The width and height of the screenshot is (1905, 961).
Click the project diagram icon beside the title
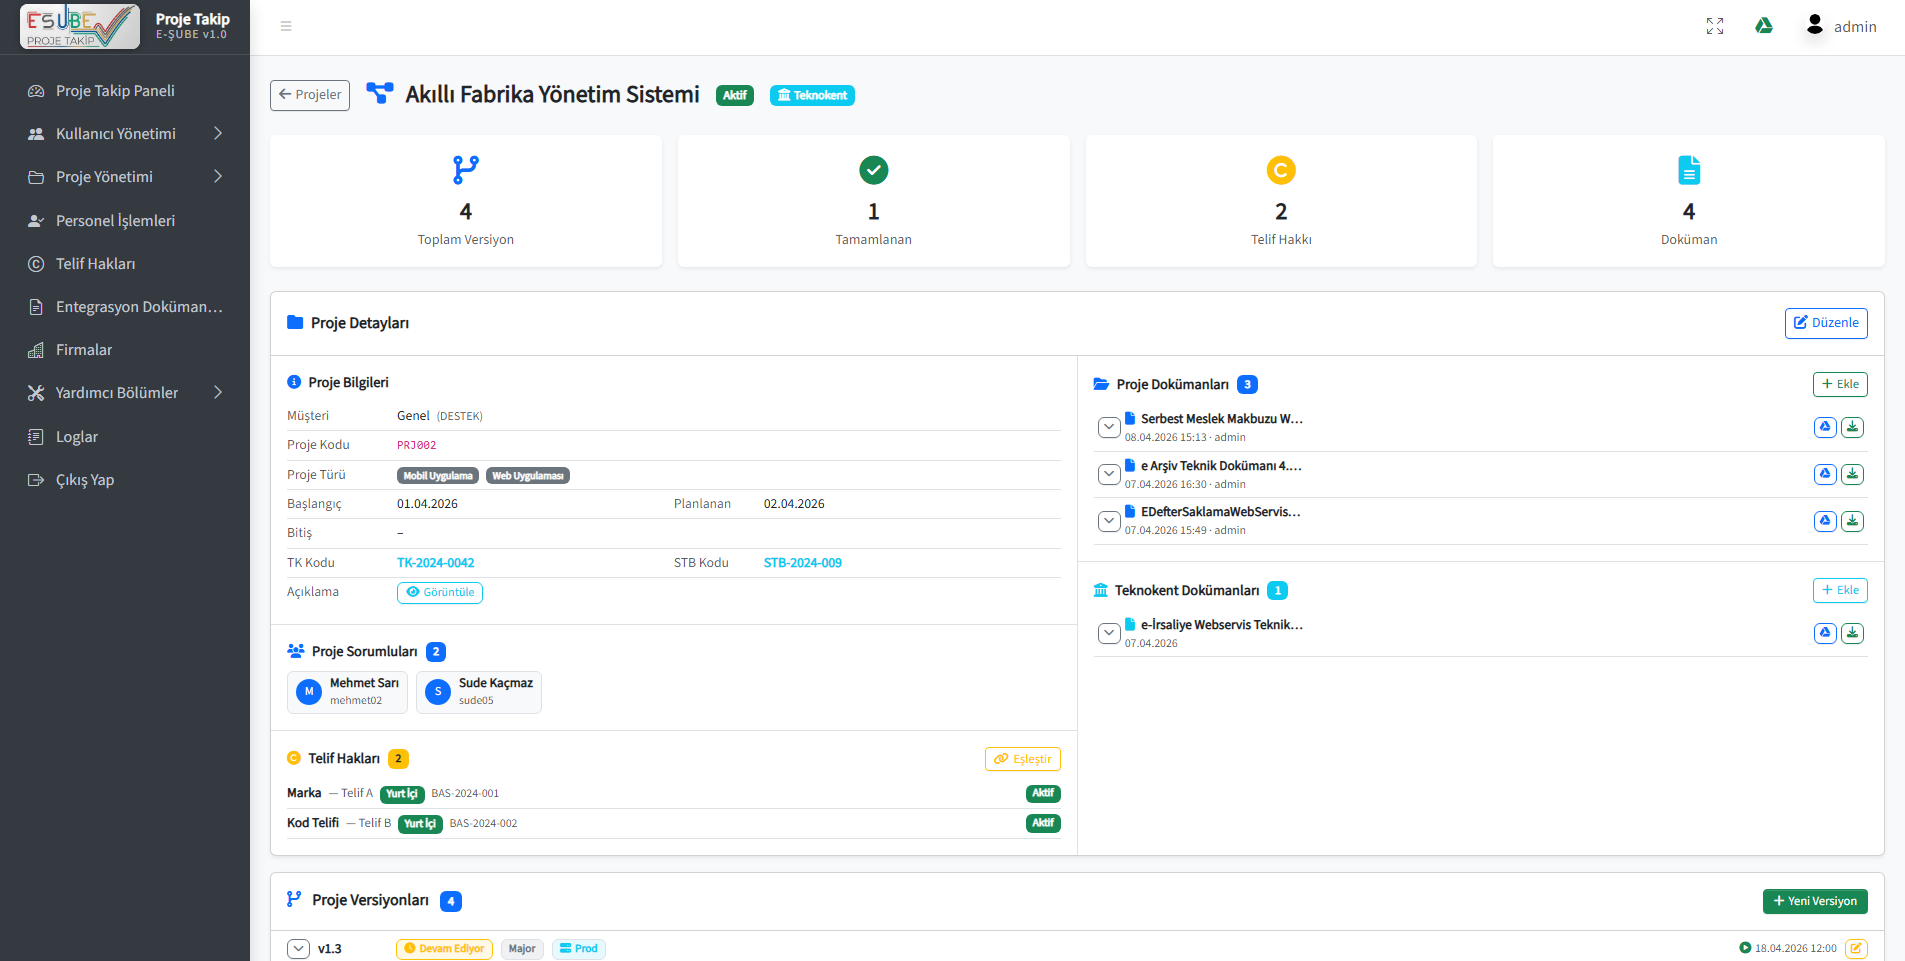coord(380,93)
